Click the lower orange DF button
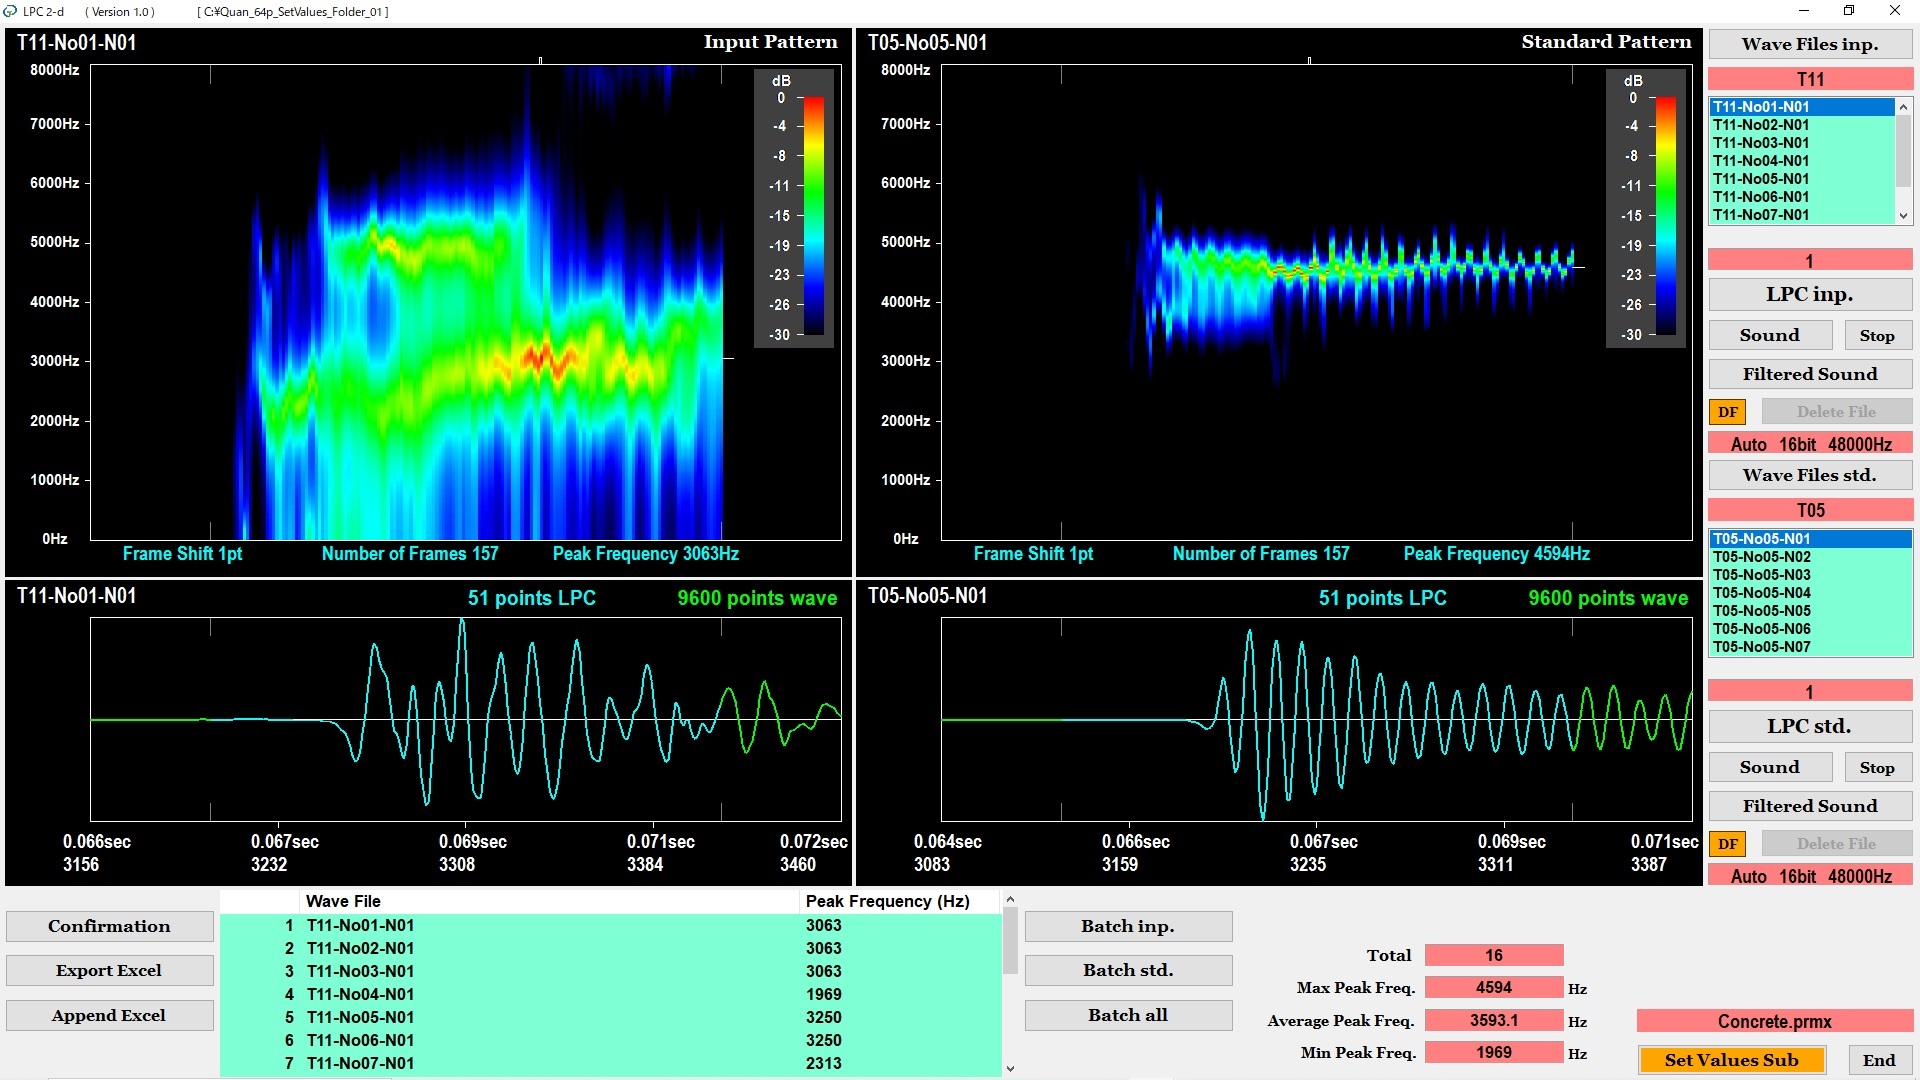This screenshot has height=1080, width=1920. click(x=1727, y=844)
